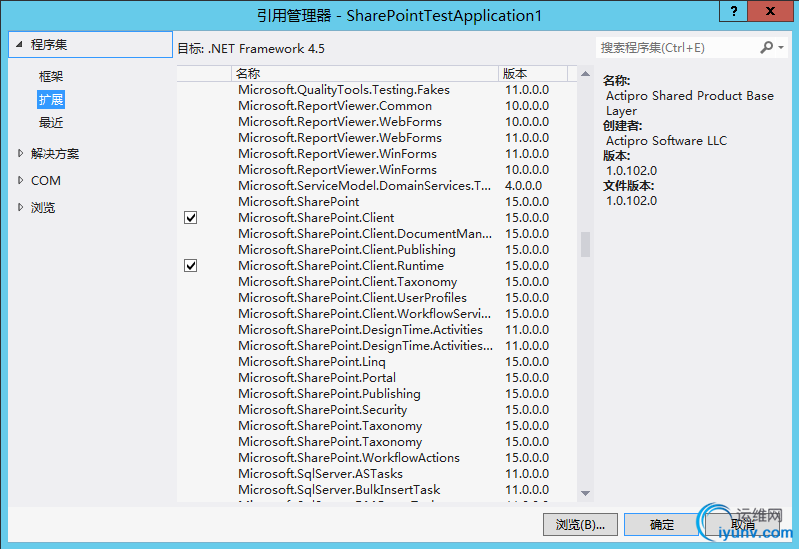Collapse the 程序集 category
This screenshot has width=799, height=549.
(x=19, y=44)
